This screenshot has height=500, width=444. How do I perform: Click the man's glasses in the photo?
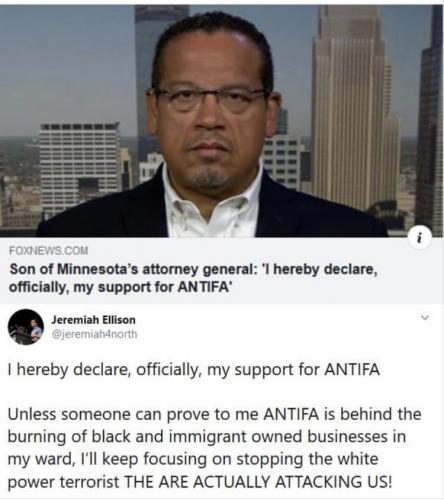click(x=211, y=99)
